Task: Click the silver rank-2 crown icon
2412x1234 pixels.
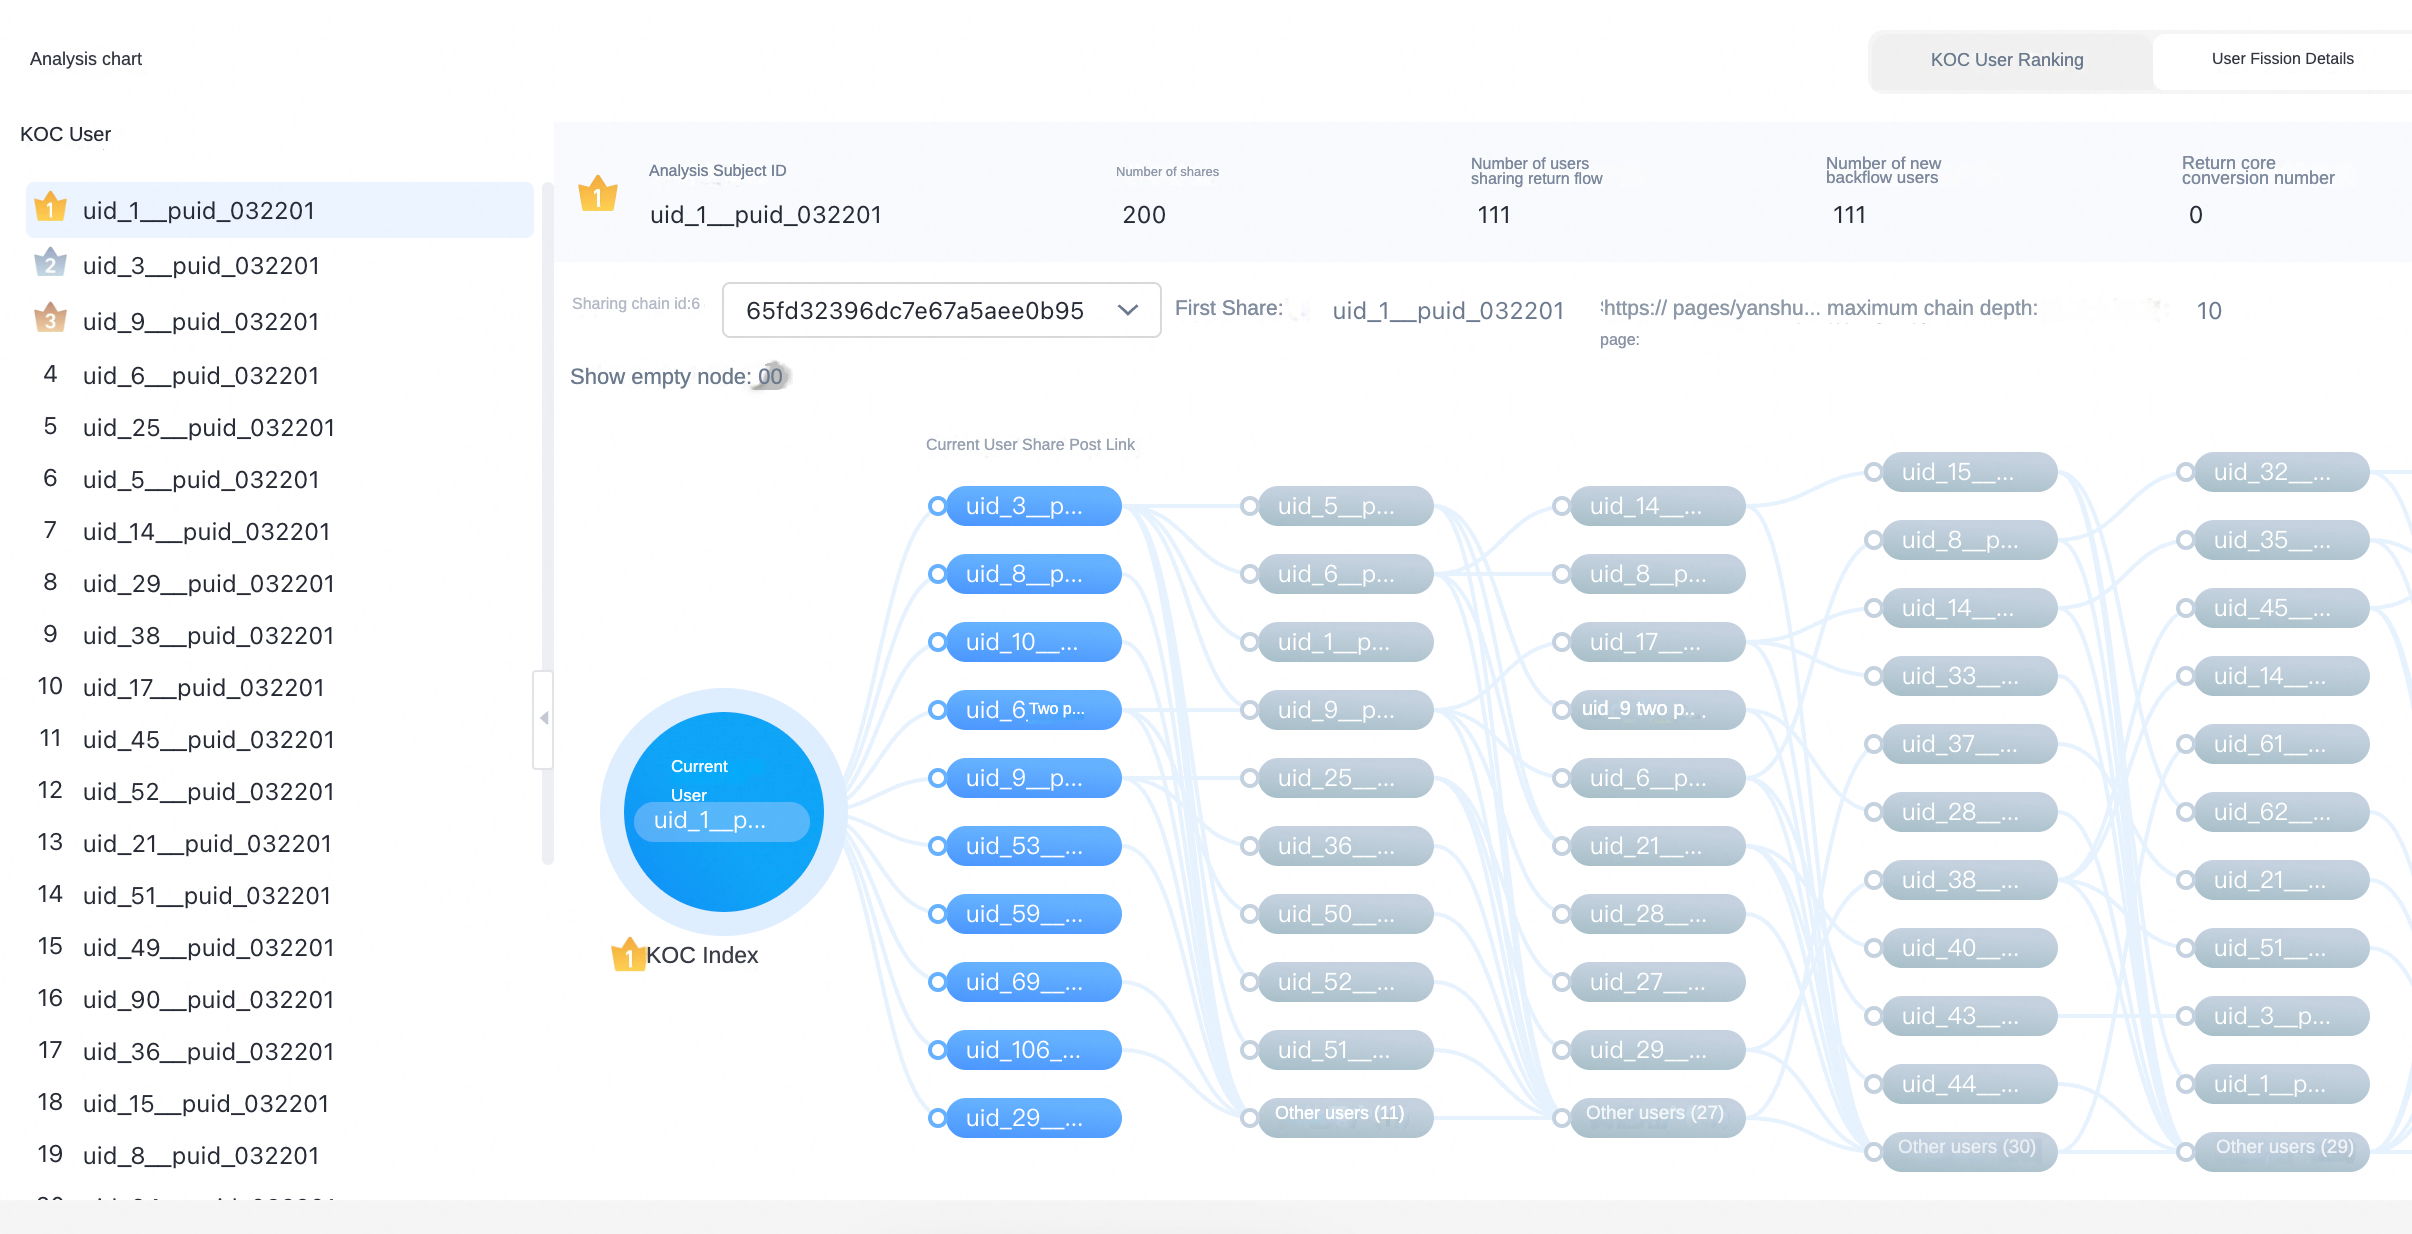Action: click(50, 263)
